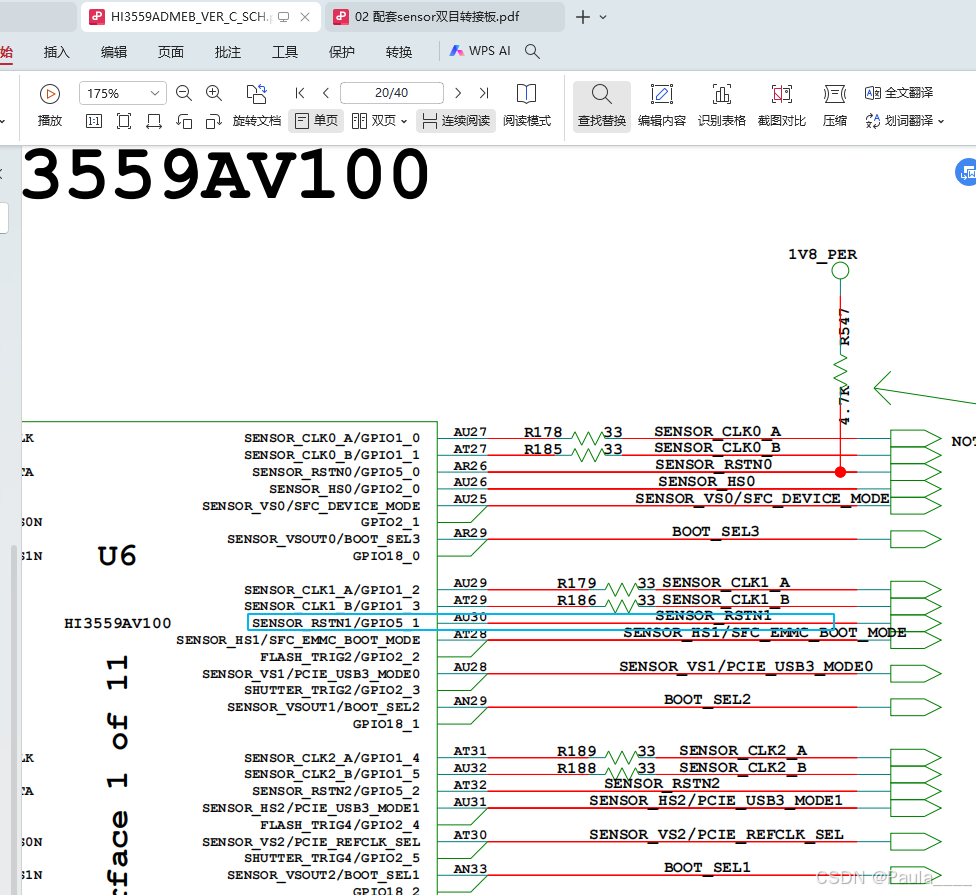Open the 批注 menu
Viewport: 976px width, 895px height.
tap(228, 52)
